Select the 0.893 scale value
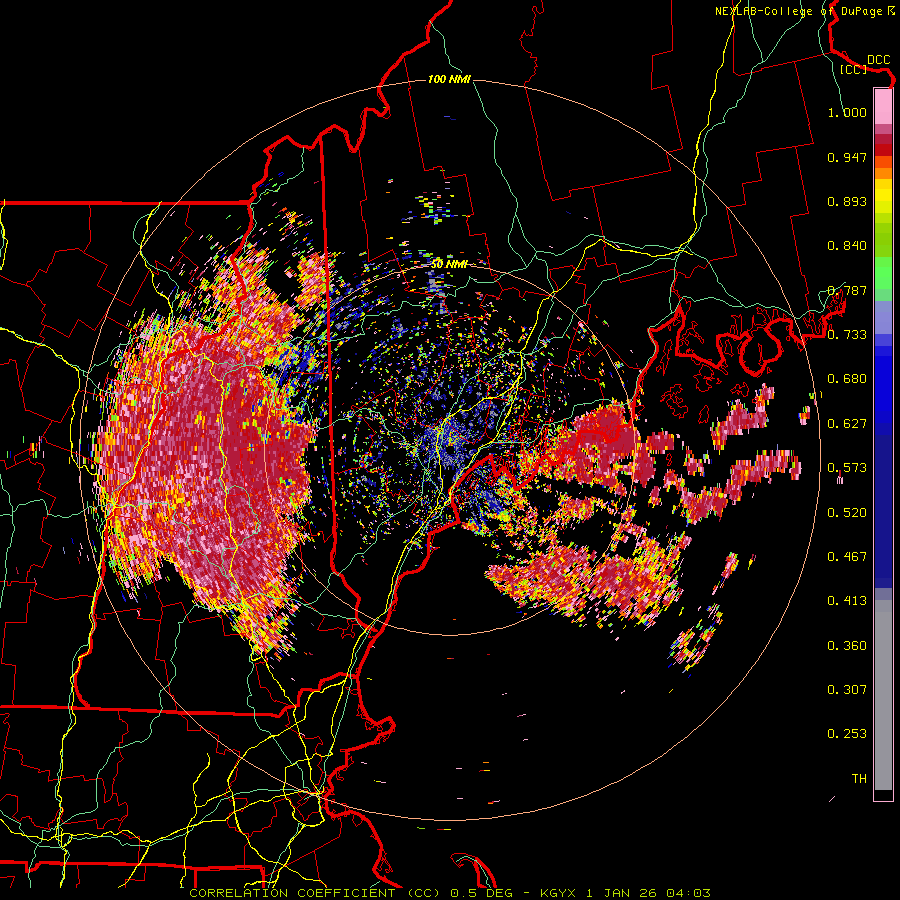Screen dimensions: 900x900 (847, 201)
